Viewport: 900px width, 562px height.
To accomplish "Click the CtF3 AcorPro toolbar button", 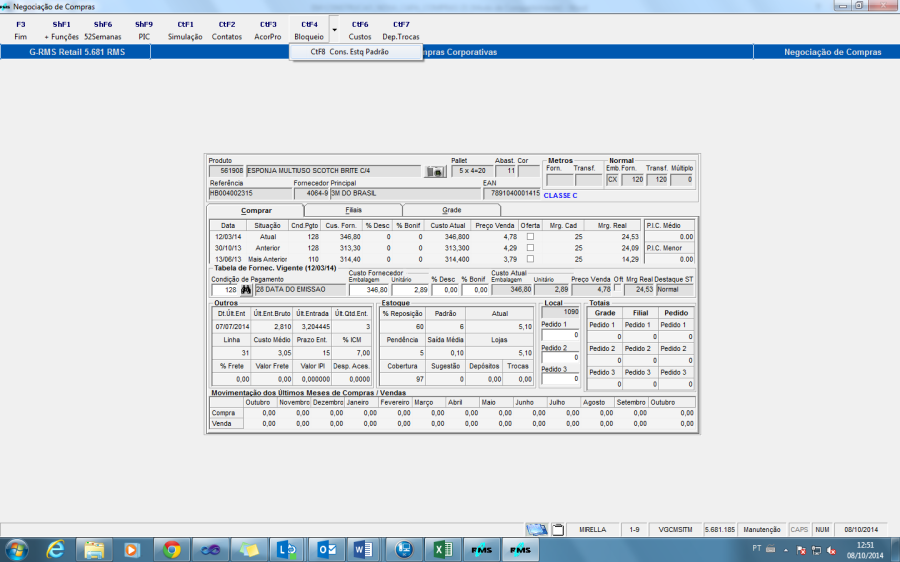I will 268,30.
